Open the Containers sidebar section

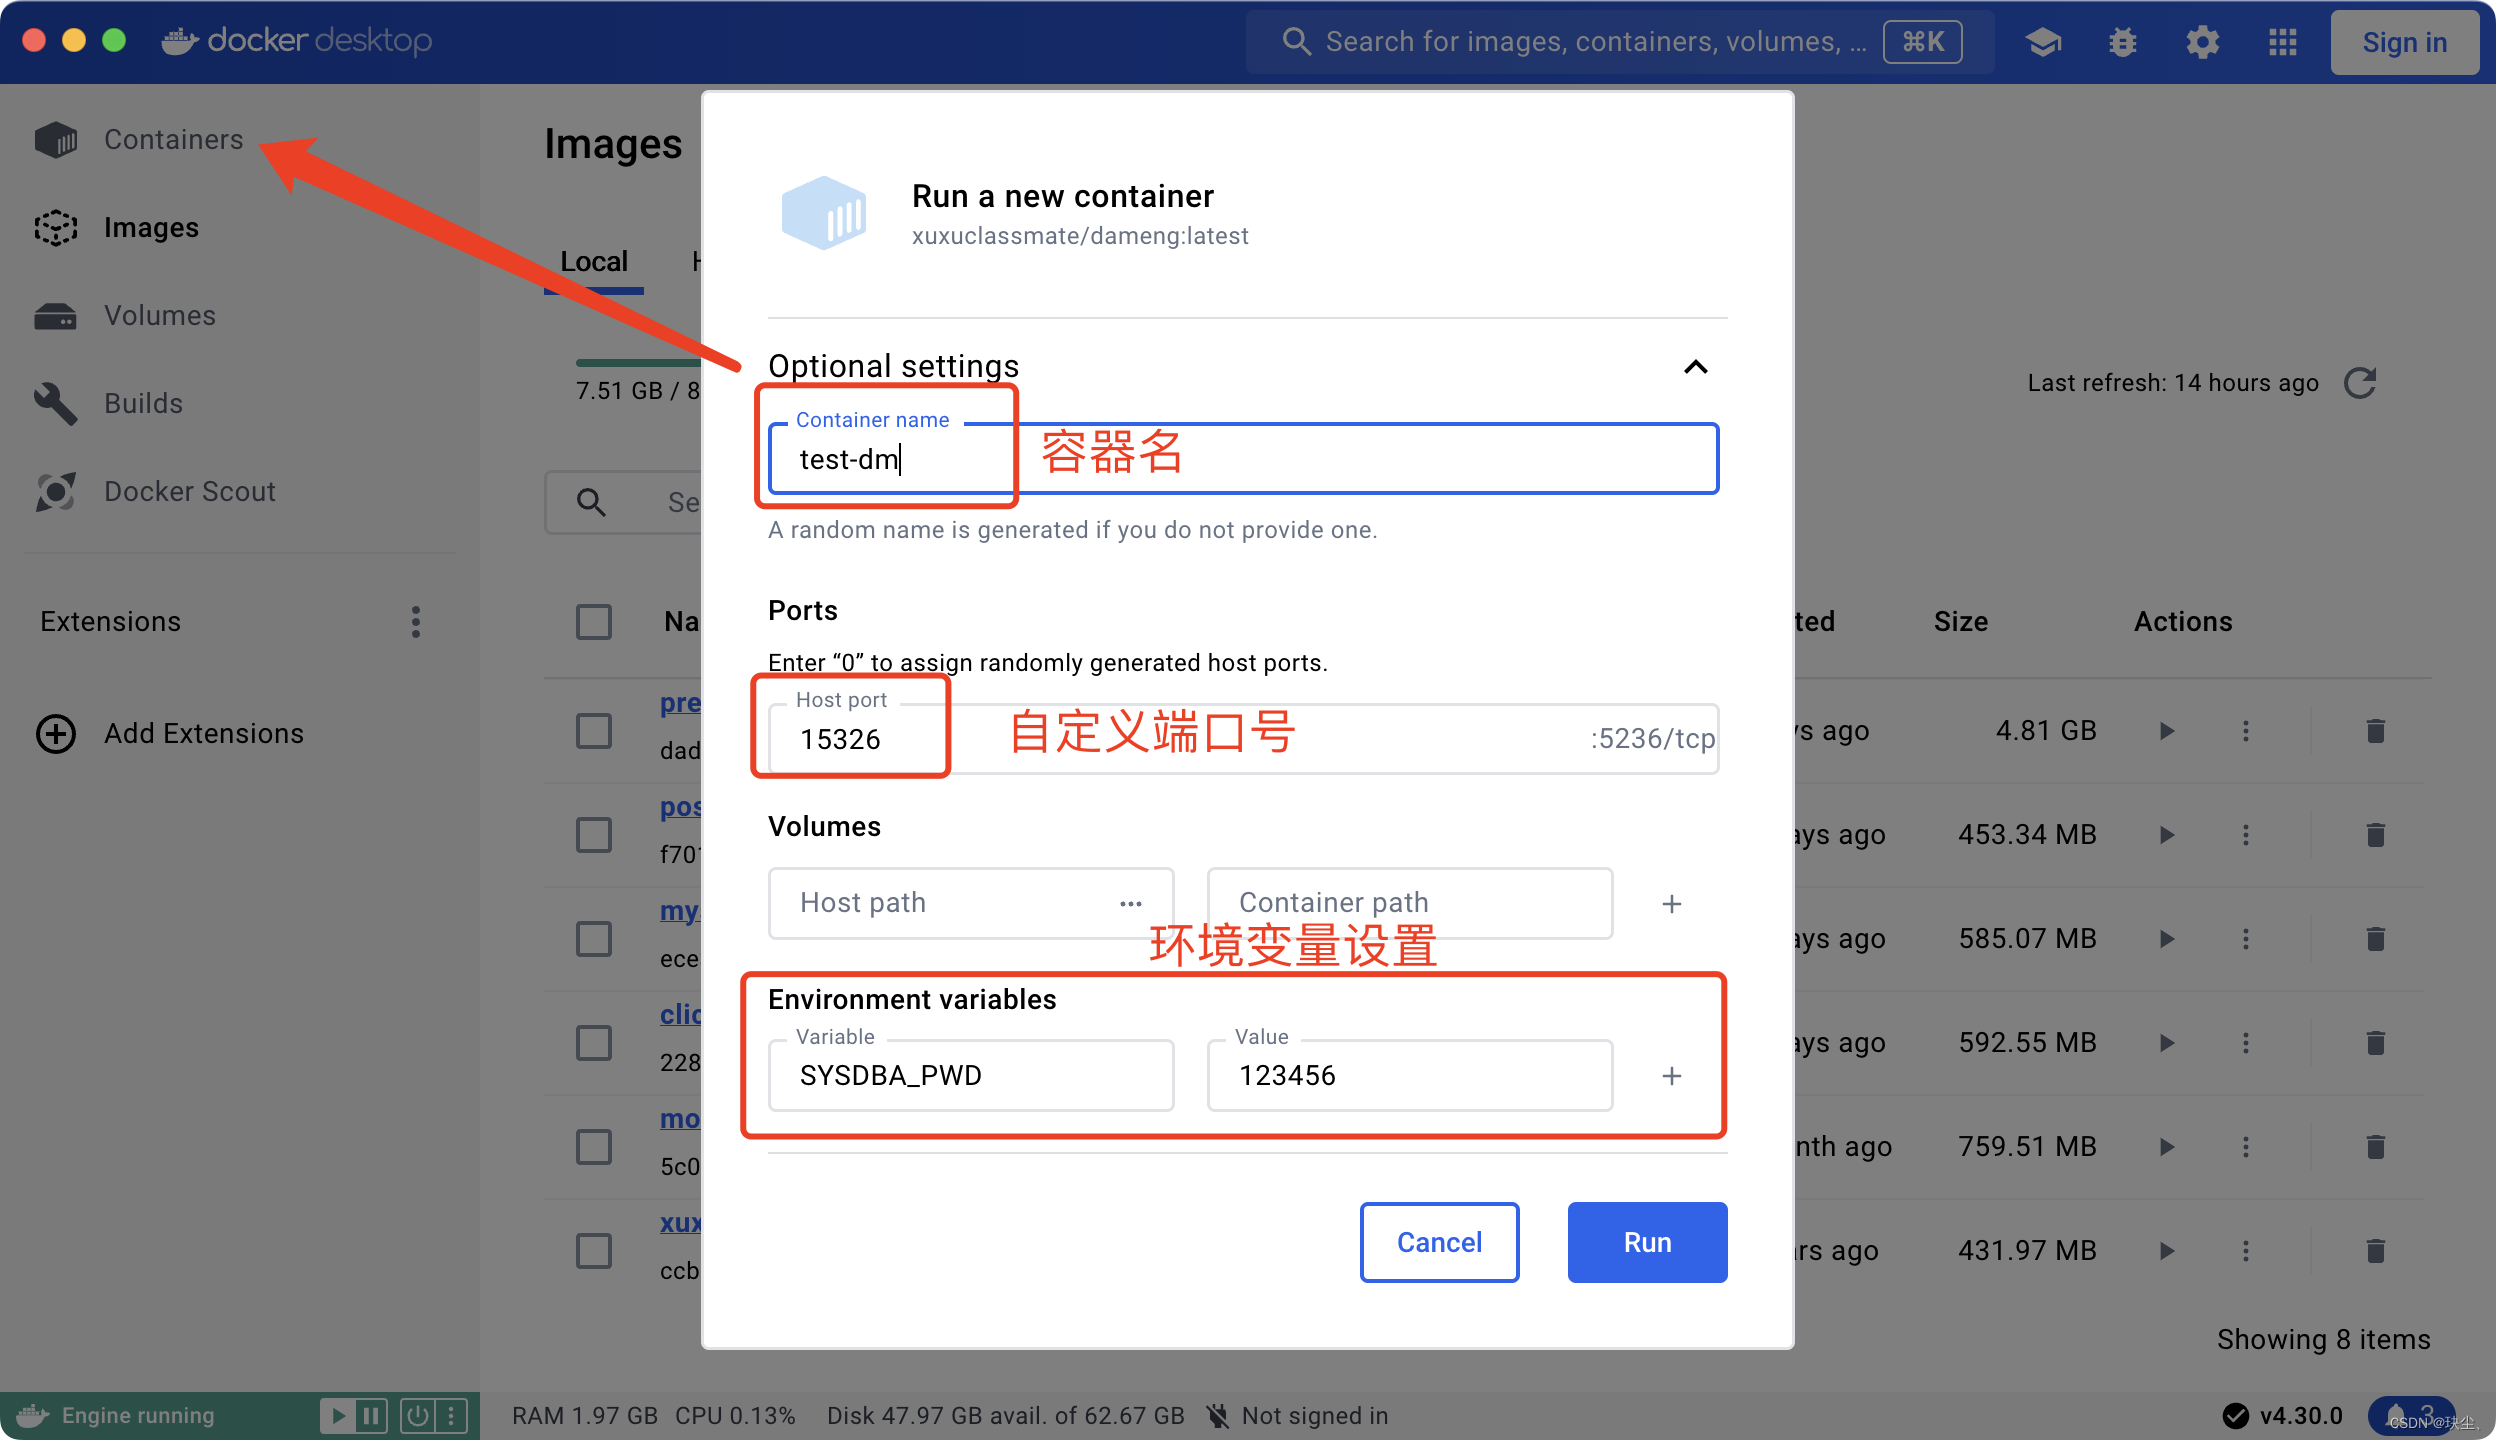(140, 139)
